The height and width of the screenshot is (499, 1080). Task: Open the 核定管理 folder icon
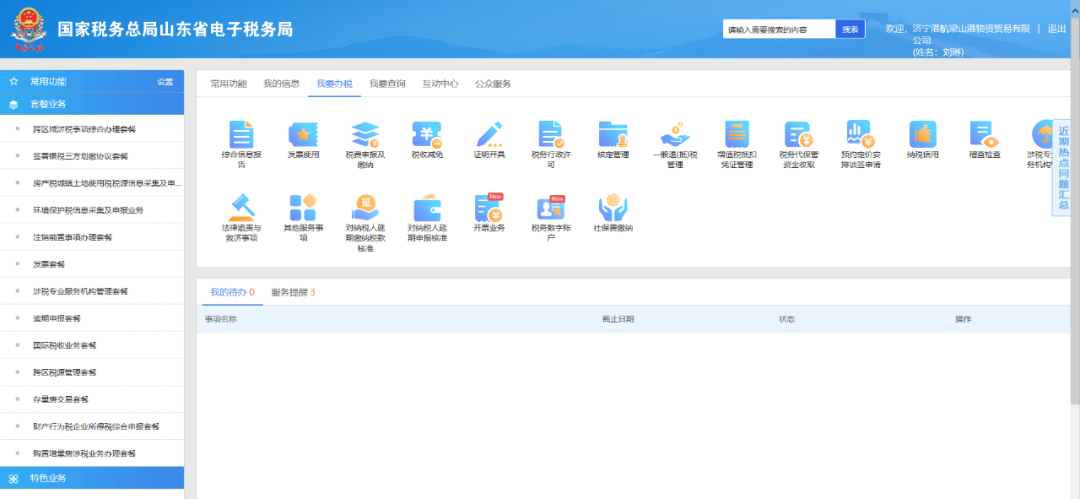pyautogui.click(x=613, y=135)
